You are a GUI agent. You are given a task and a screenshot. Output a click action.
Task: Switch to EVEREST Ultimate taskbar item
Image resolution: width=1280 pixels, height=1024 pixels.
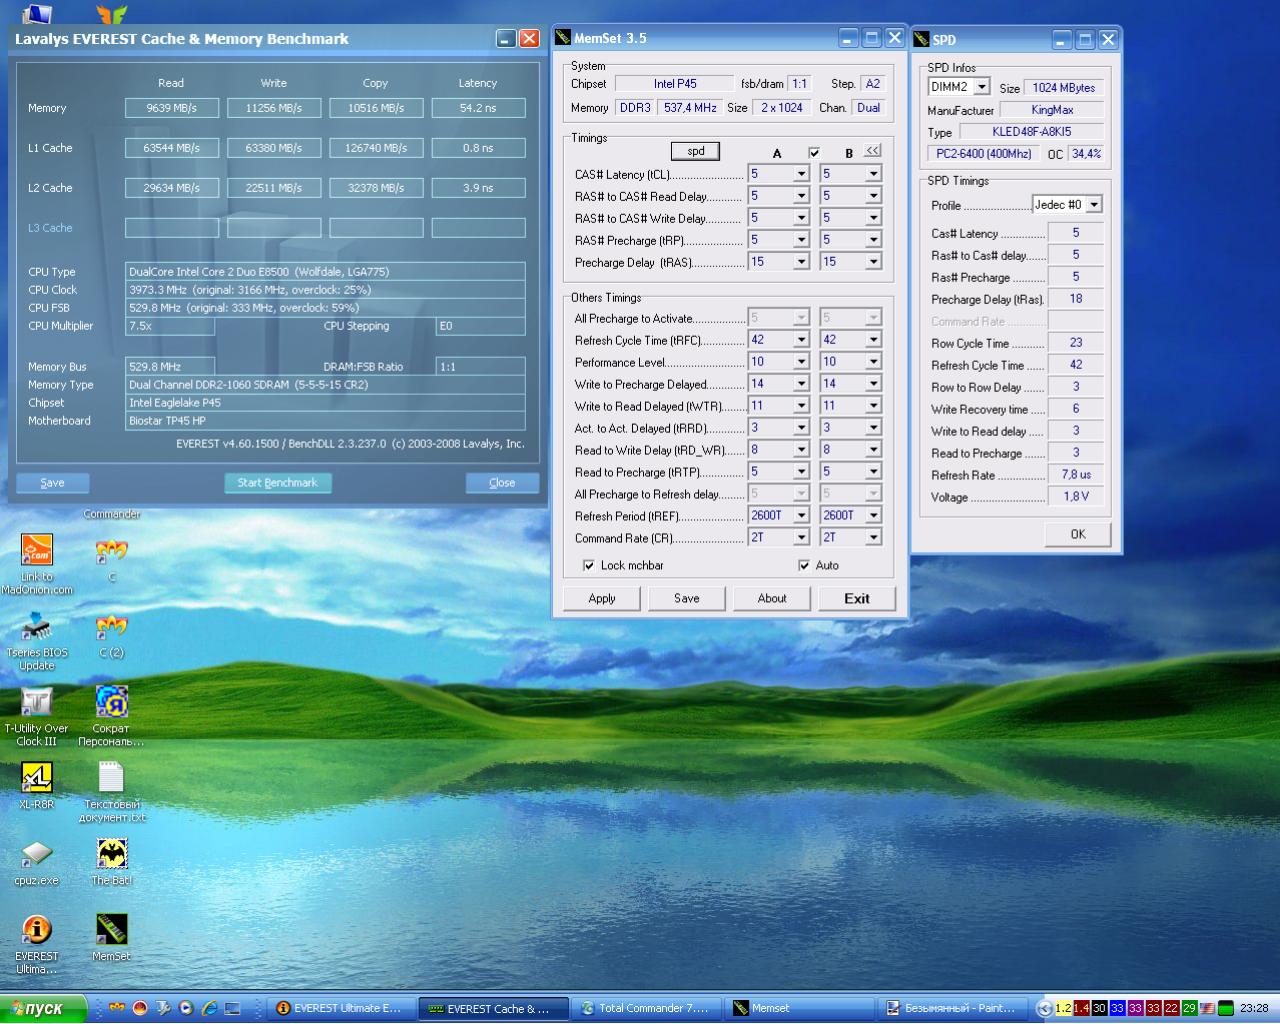[x=340, y=1008]
